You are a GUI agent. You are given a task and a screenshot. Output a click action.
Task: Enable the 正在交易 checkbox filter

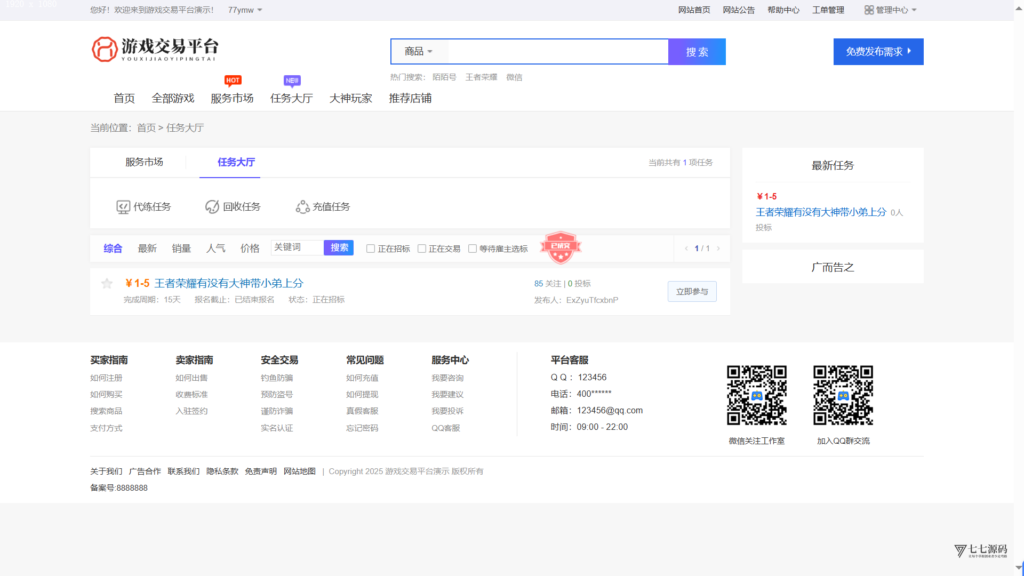pos(422,248)
